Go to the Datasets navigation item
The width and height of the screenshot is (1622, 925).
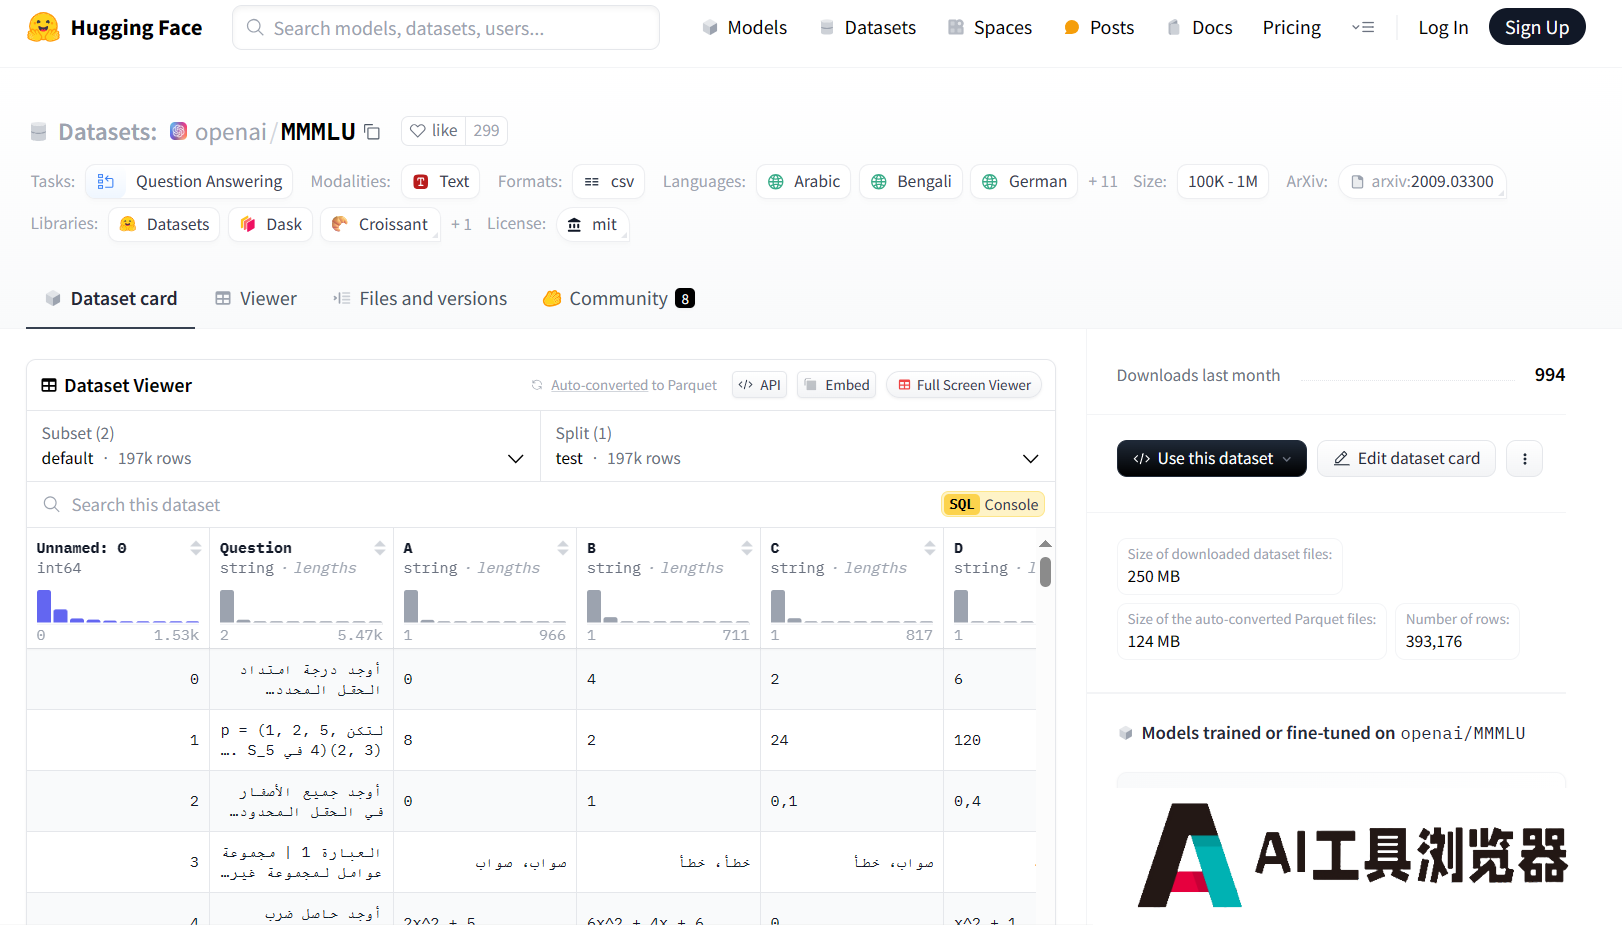click(x=867, y=28)
